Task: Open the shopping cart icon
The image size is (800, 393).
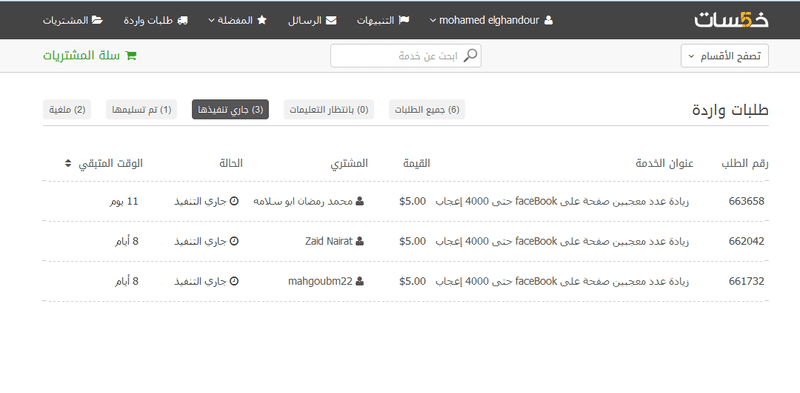Action: pos(131,56)
